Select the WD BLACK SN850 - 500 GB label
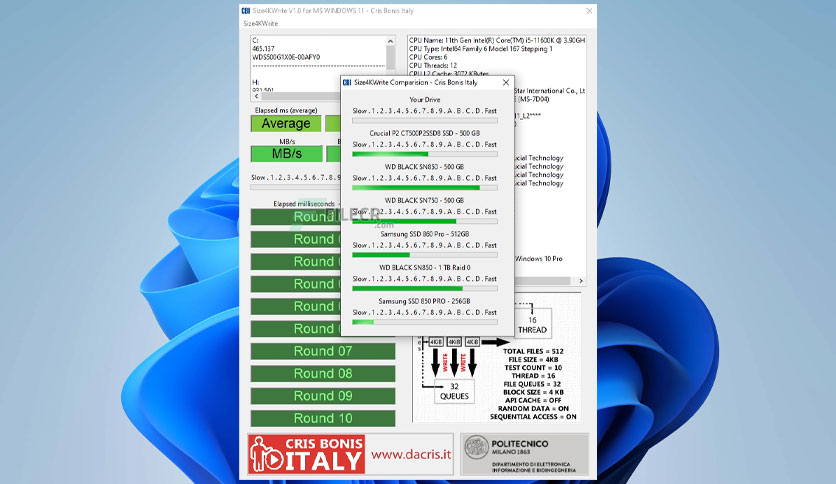 tap(424, 167)
